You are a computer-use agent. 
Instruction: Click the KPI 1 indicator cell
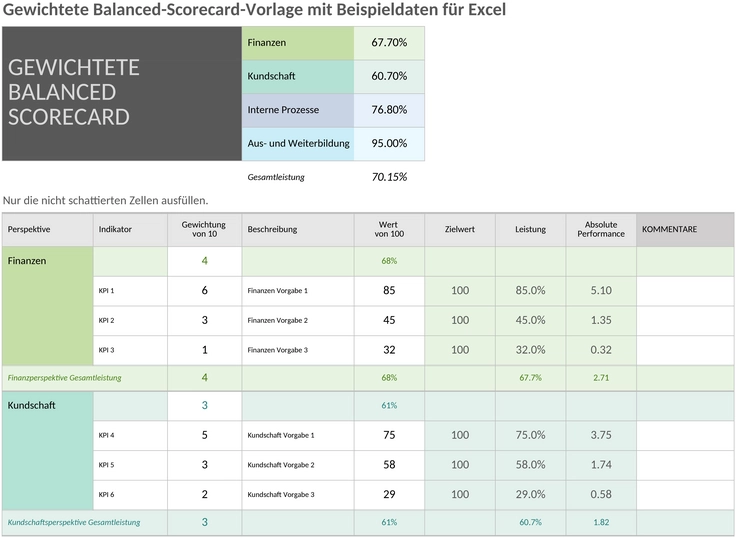(x=130, y=291)
